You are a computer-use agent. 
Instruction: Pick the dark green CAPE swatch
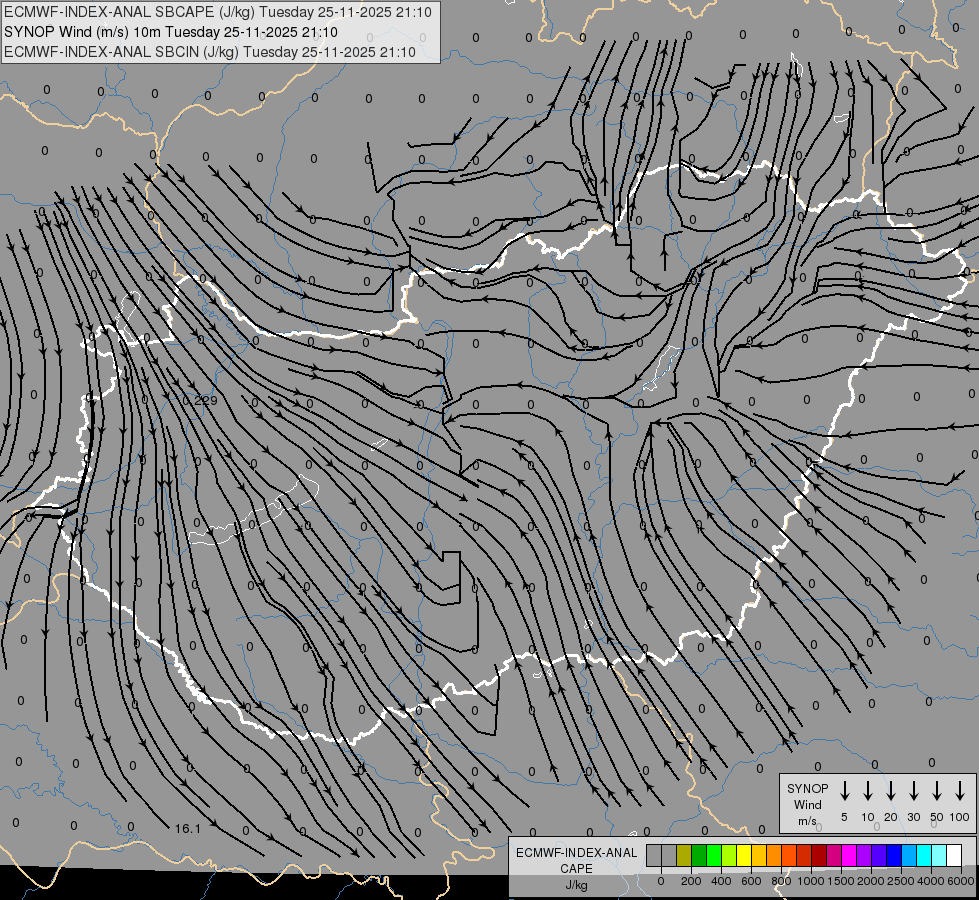click(x=699, y=856)
